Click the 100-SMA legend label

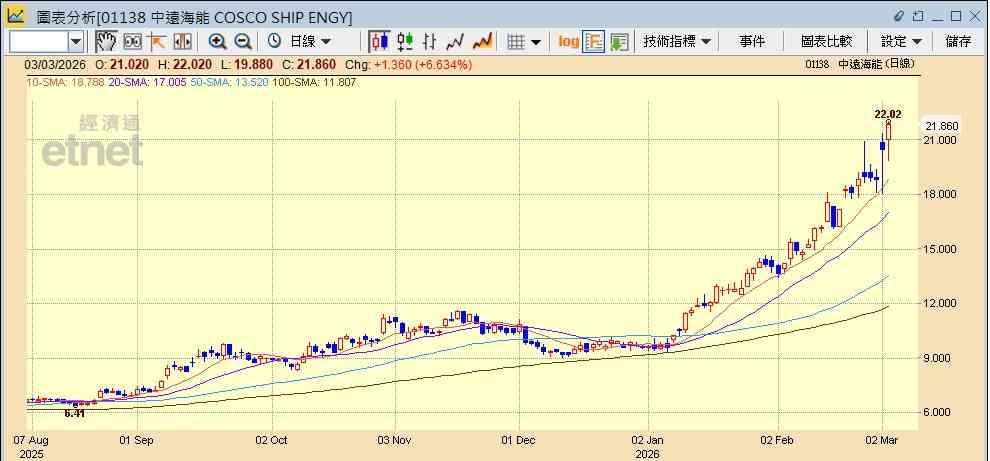(314, 82)
